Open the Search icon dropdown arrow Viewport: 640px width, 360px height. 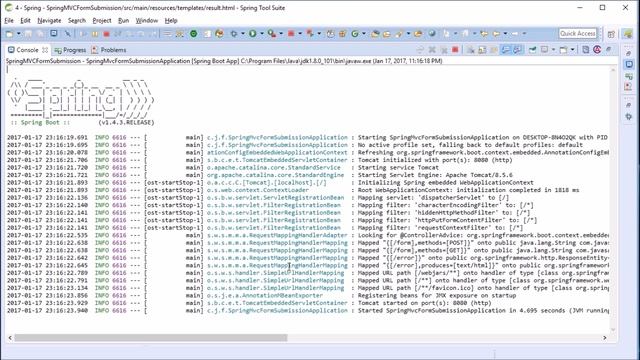point(408,34)
